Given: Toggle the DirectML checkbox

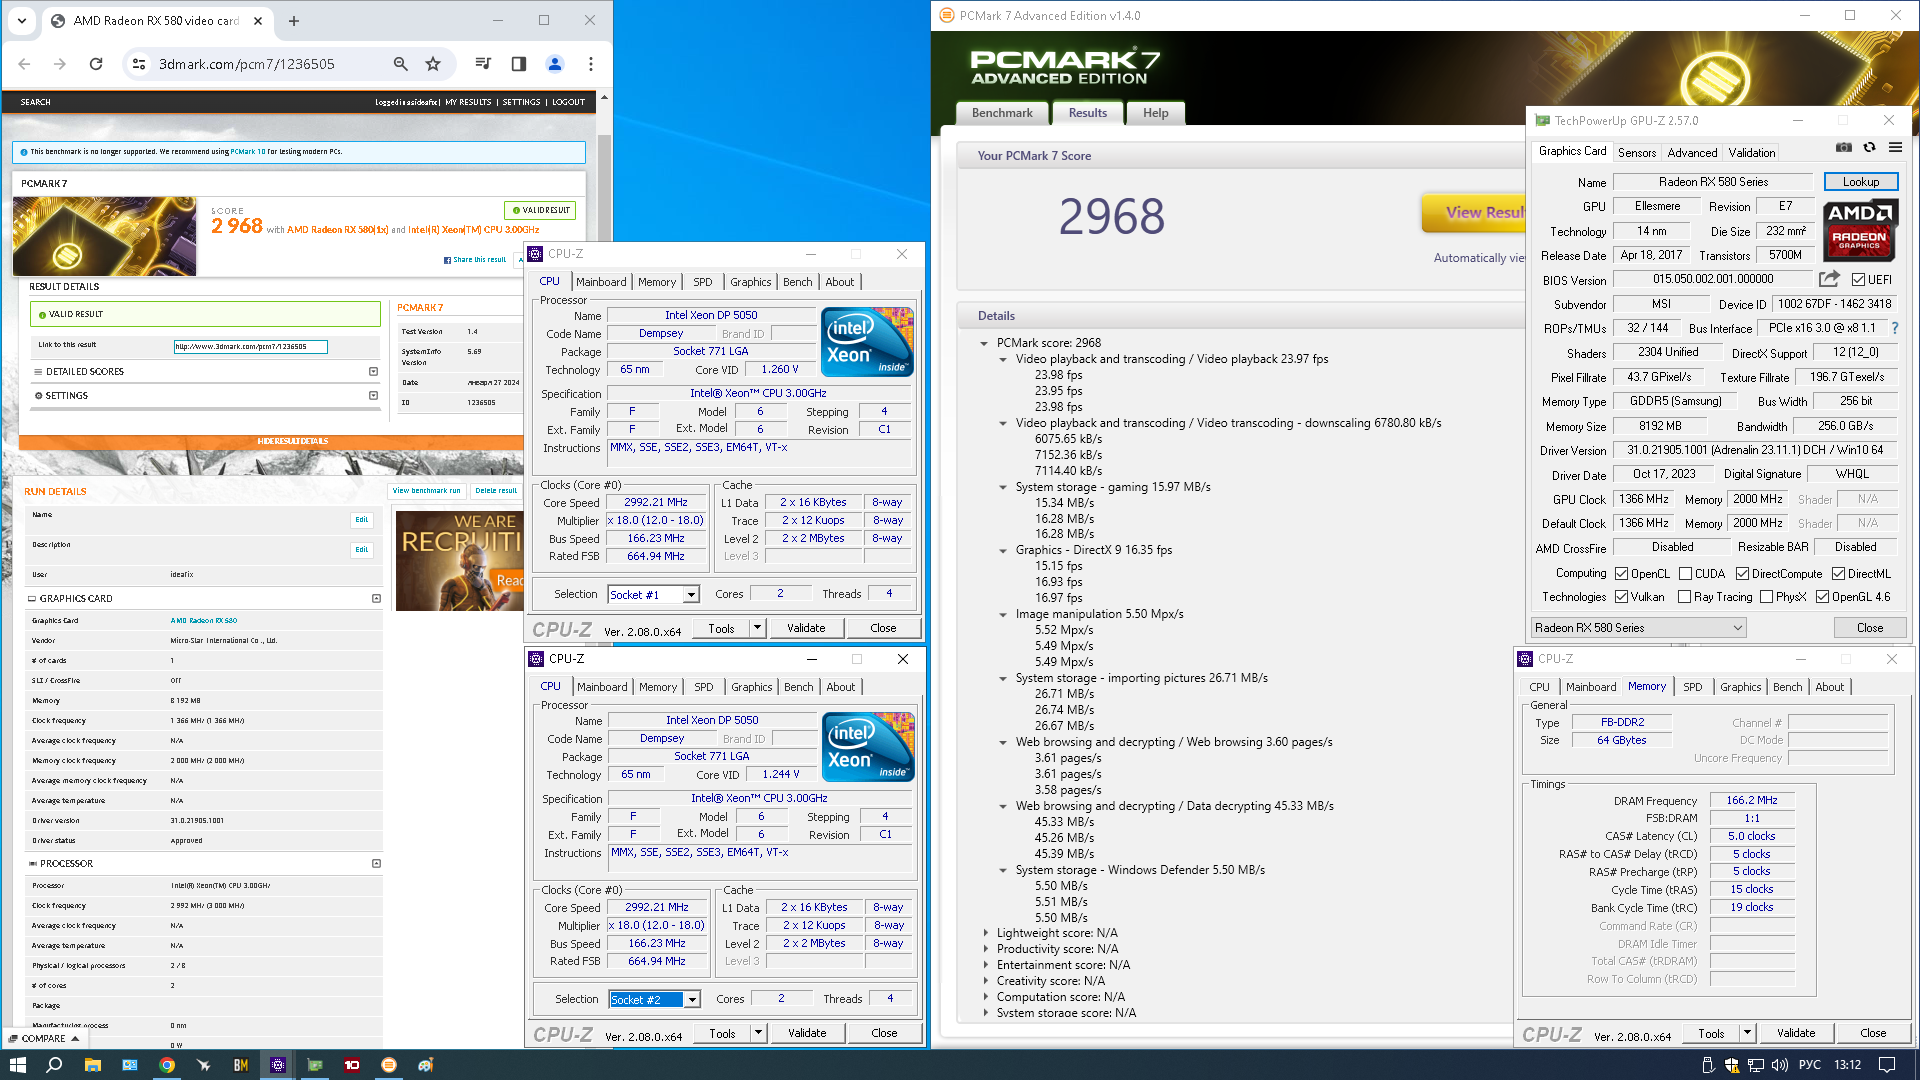Looking at the screenshot, I should point(1838,574).
